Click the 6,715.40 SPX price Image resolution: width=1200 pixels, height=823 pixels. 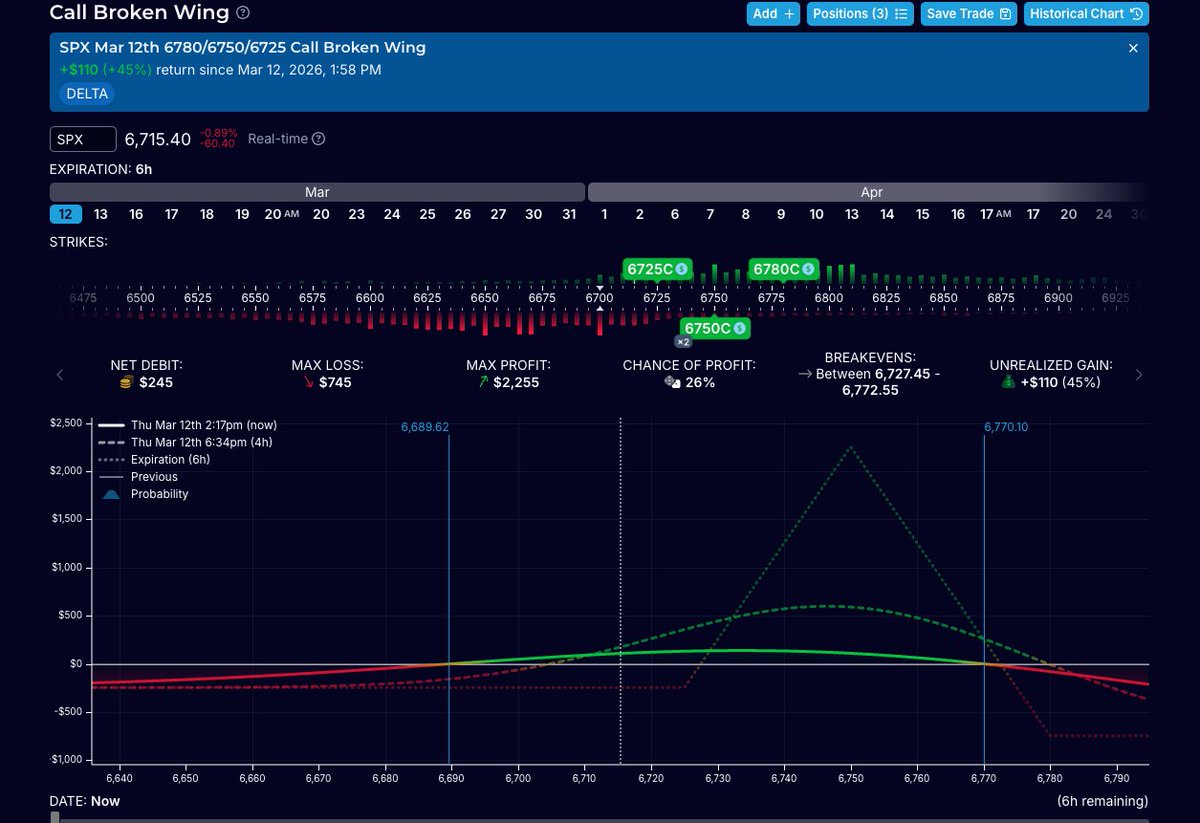click(158, 139)
